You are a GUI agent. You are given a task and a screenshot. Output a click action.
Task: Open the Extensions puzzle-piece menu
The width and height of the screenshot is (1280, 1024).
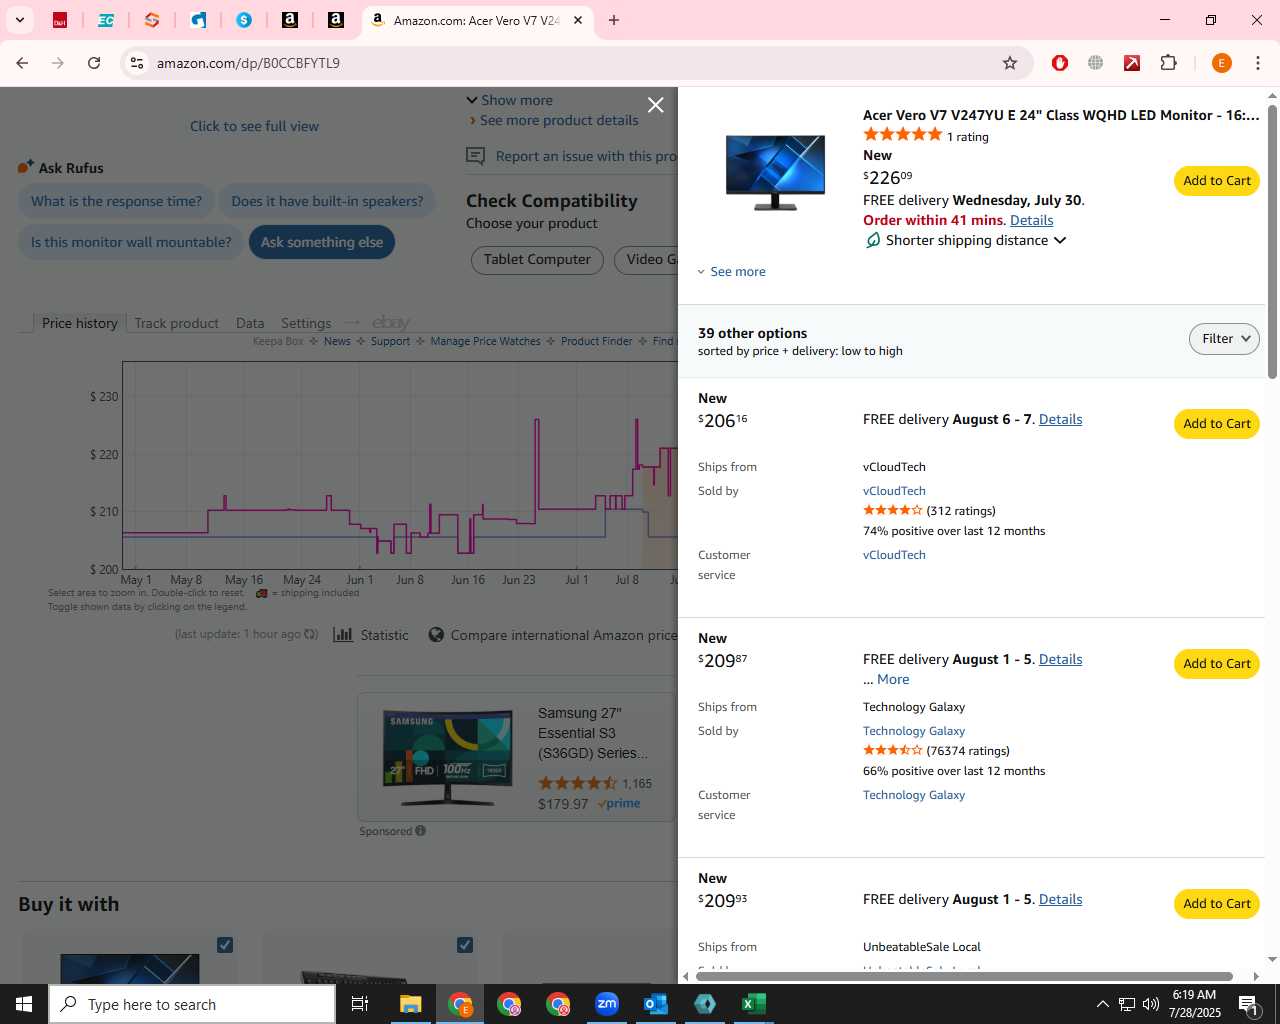tap(1168, 63)
